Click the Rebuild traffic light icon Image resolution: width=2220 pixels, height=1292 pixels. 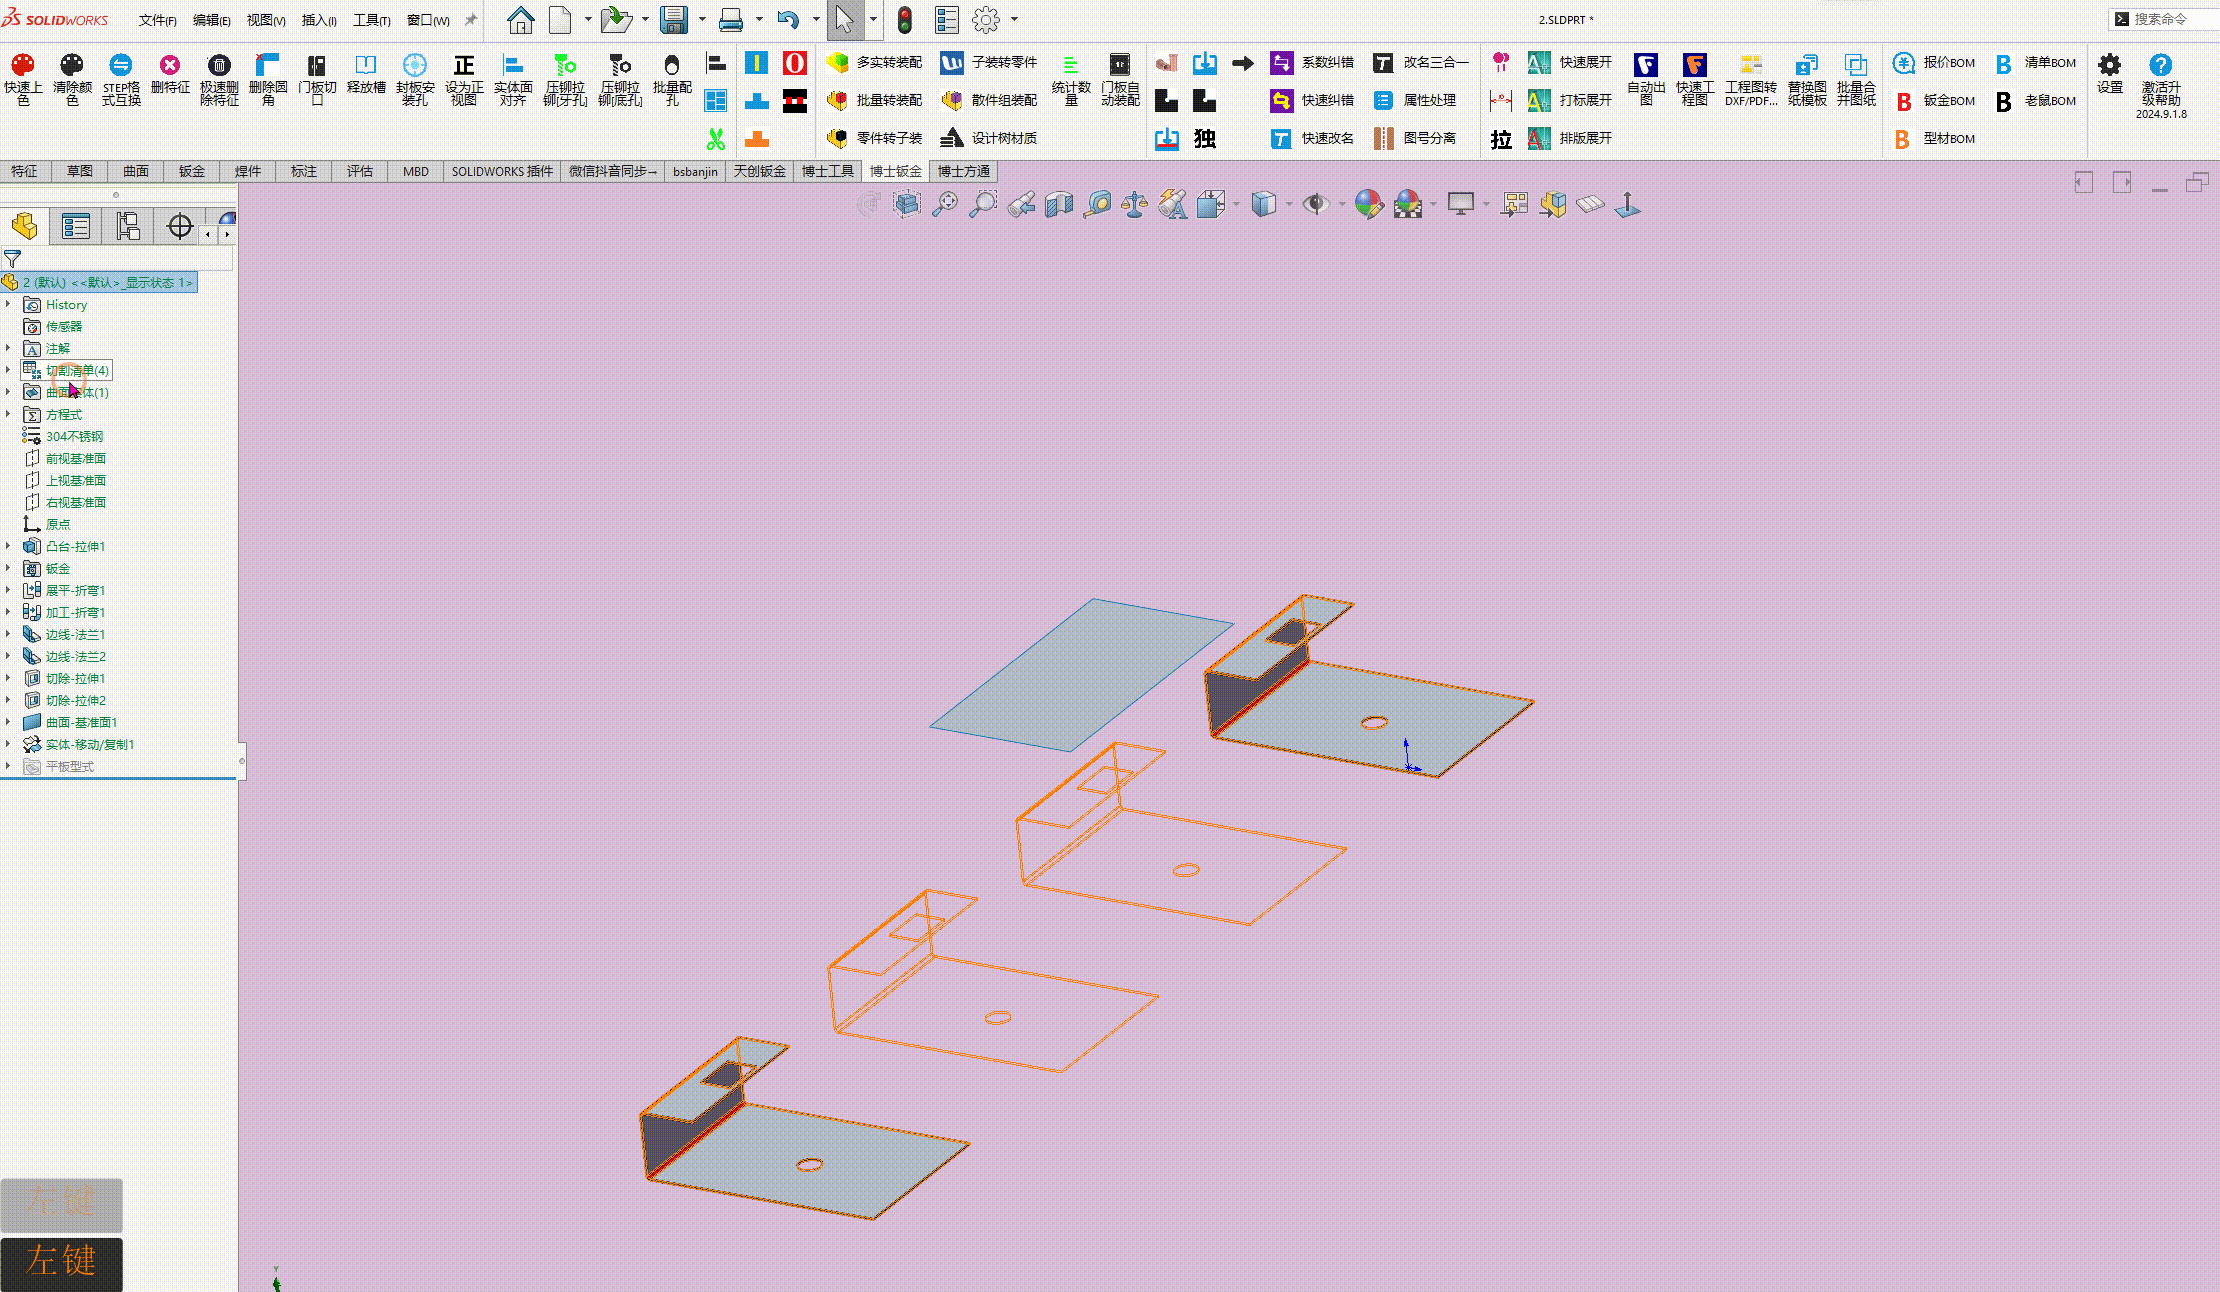tap(905, 19)
